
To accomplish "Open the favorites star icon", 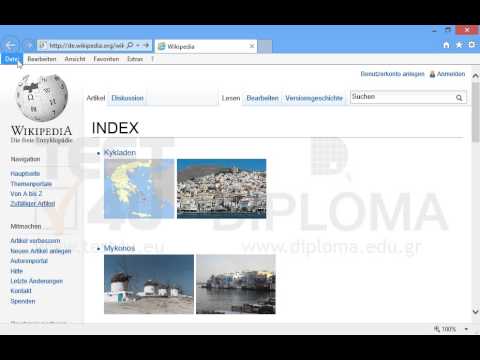I will click(x=459, y=45).
